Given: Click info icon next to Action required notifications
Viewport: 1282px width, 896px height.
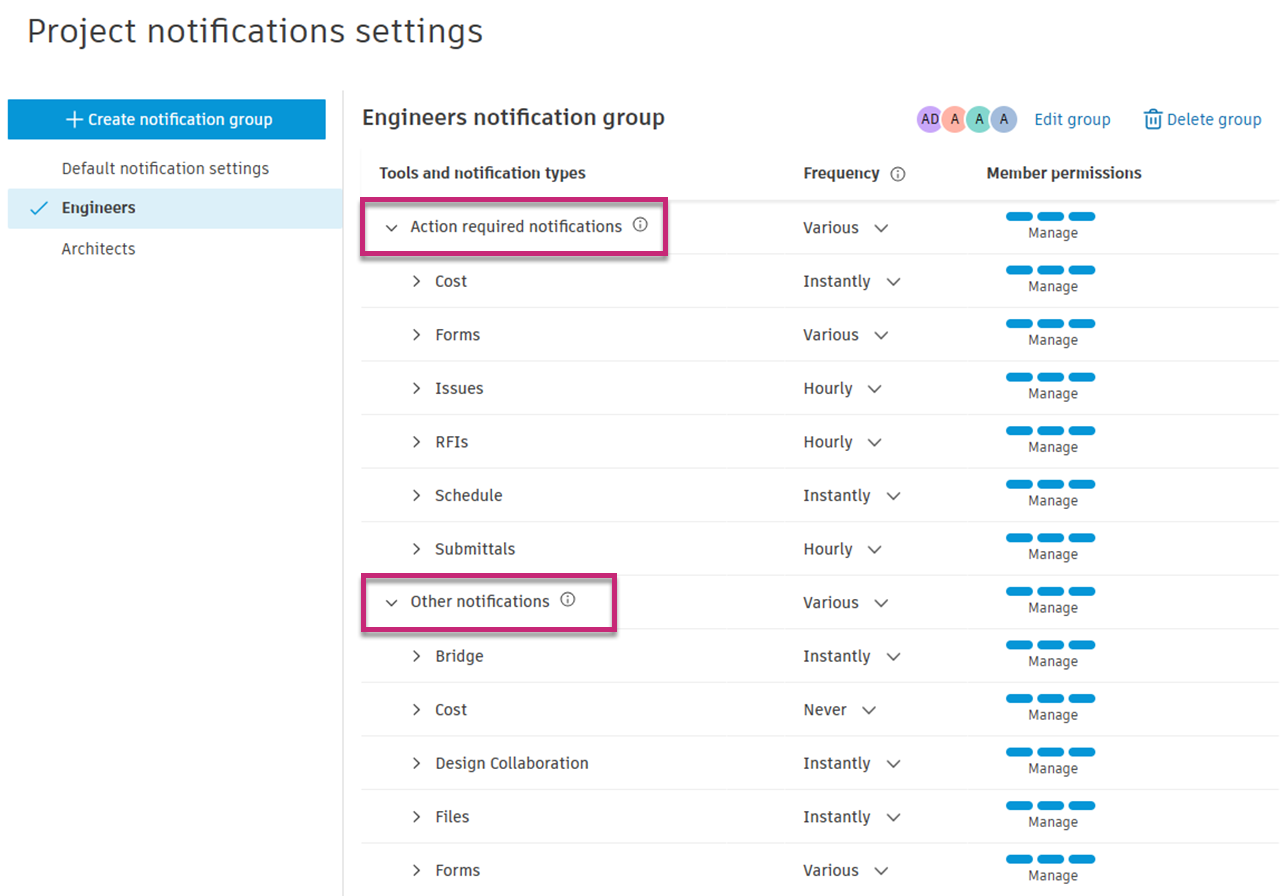Looking at the screenshot, I should pyautogui.click(x=640, y=225).
